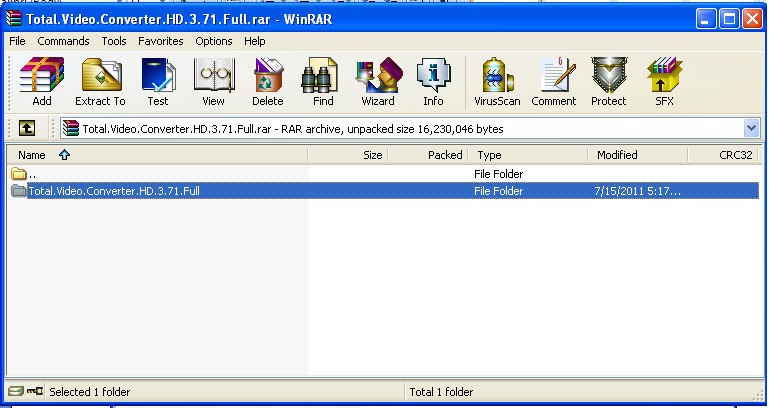The image size is (769, 408).
Task: Click the WinRAR title bar icon
Action: (x=13, y=19)
